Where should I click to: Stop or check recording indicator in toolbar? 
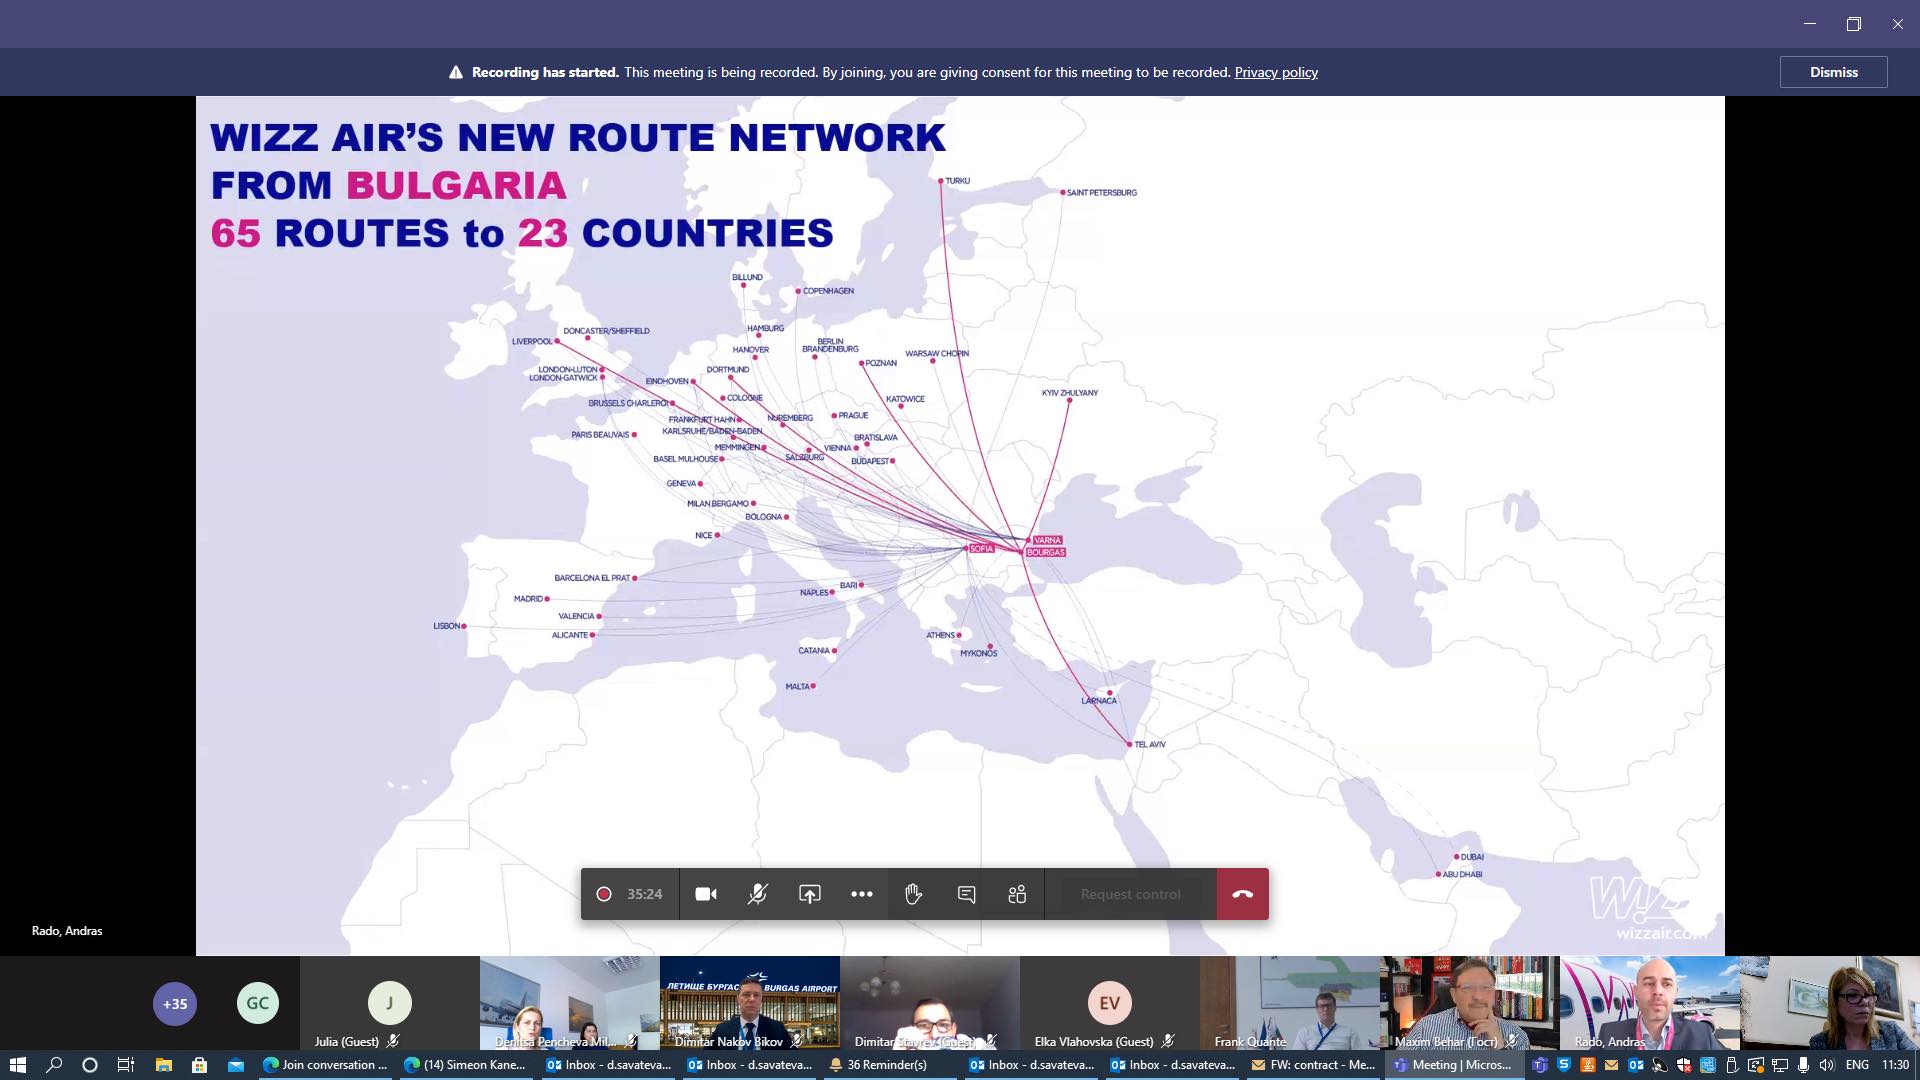point(604,894)
